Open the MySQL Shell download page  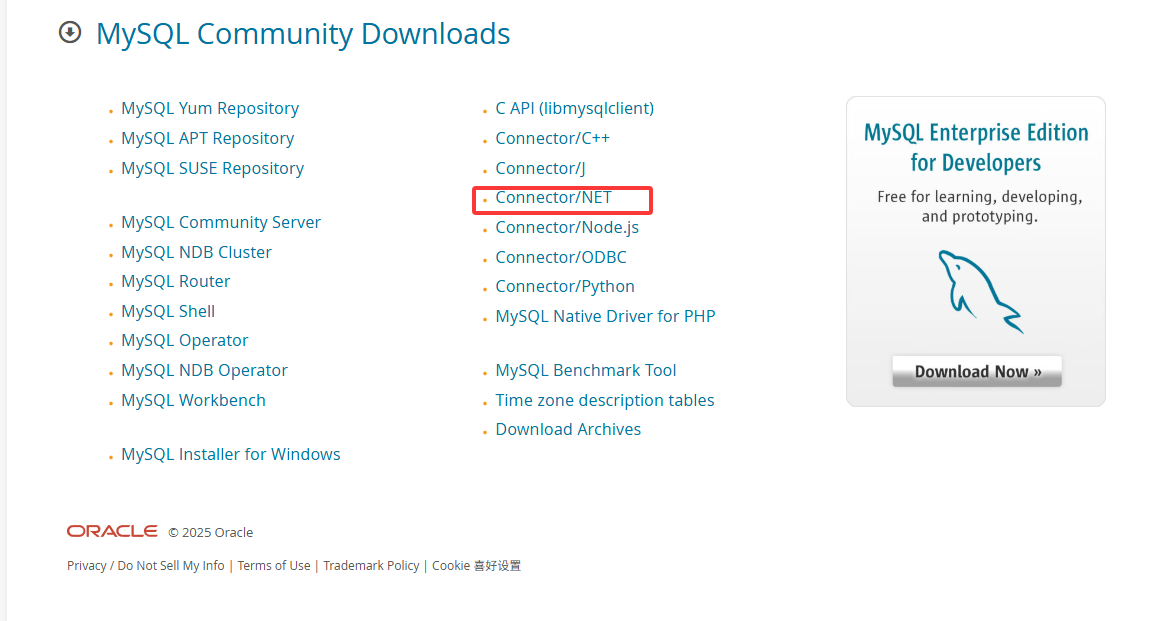pos(168,312)
